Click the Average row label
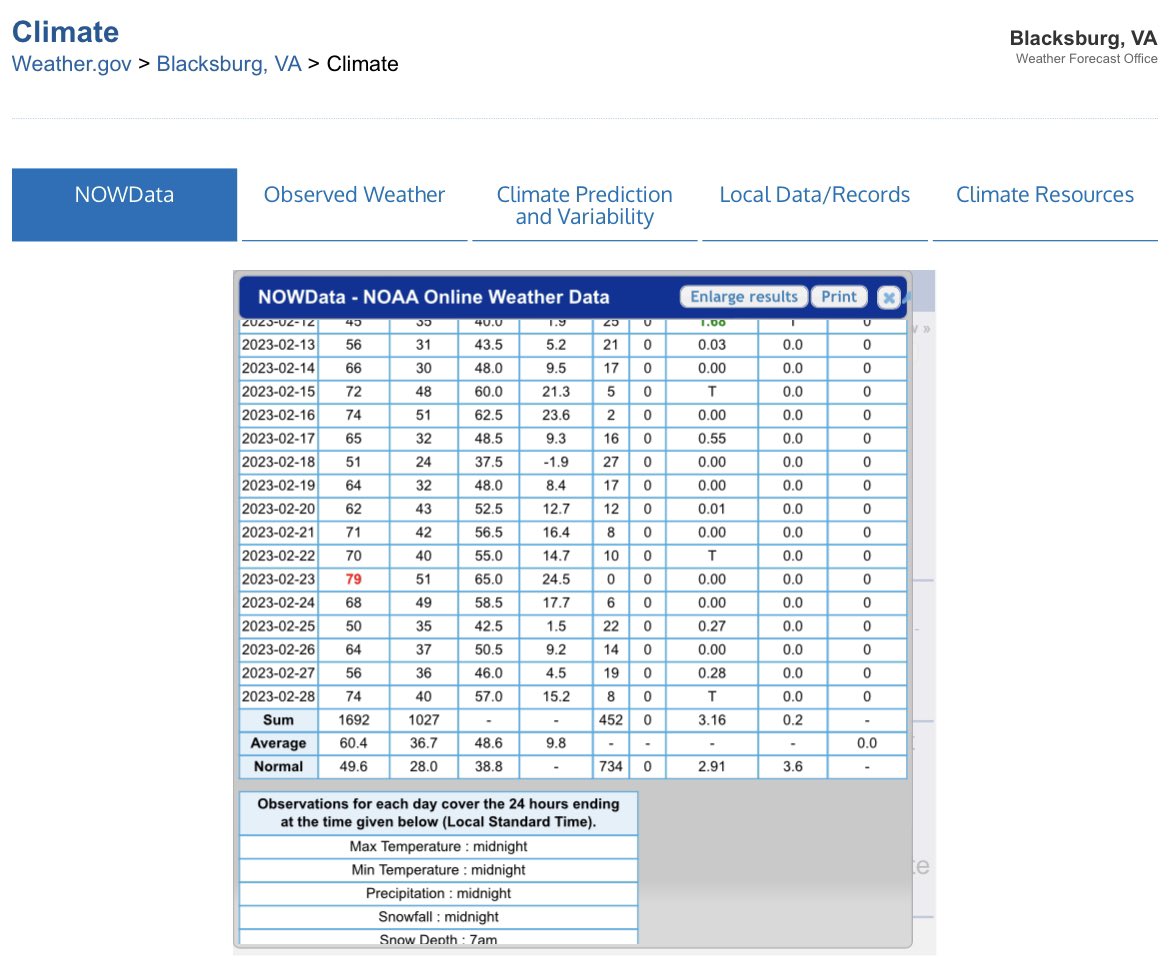This screenshot has width=1170, height=964. point(278,743)
